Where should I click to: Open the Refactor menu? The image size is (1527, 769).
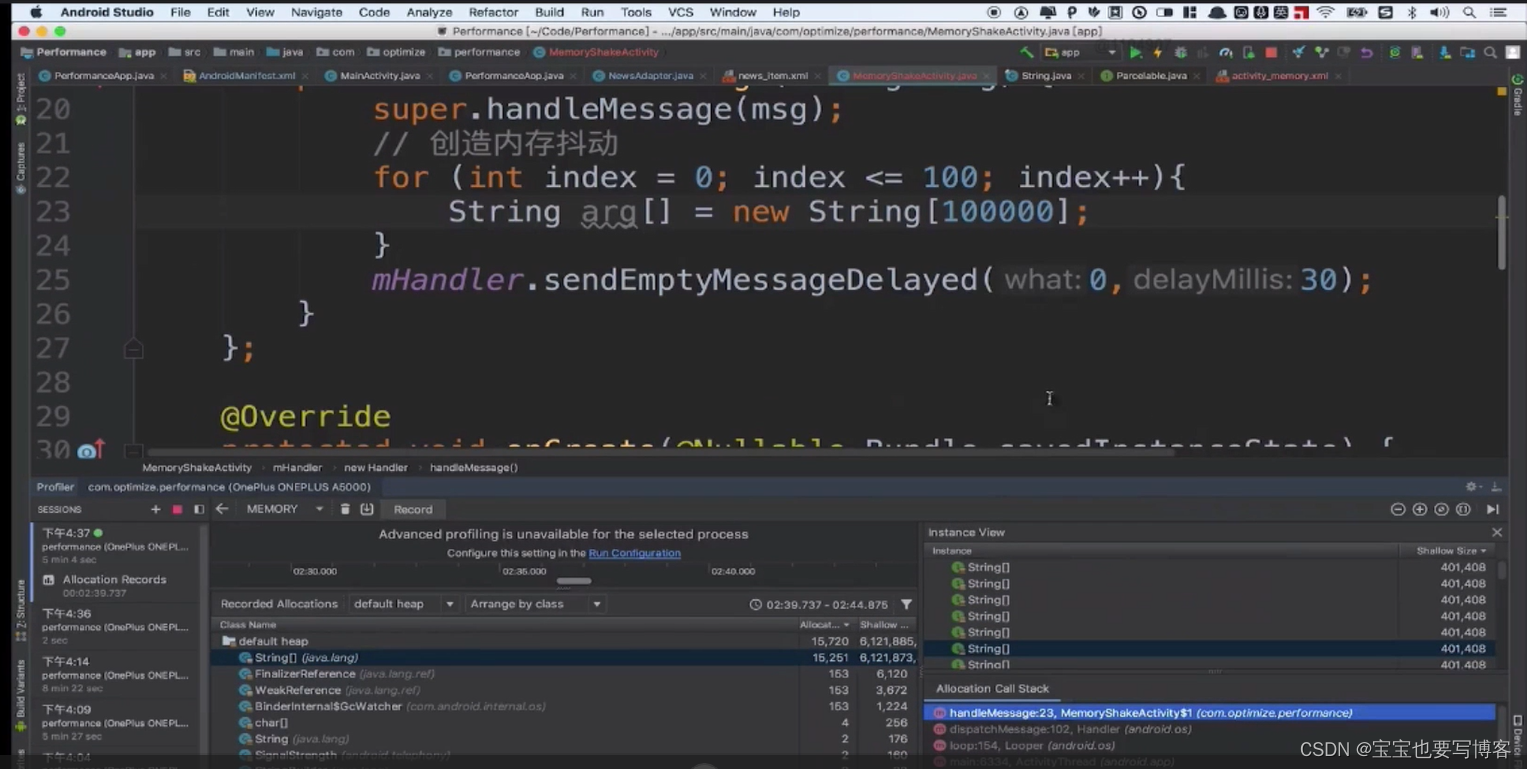tap(493, 12)
